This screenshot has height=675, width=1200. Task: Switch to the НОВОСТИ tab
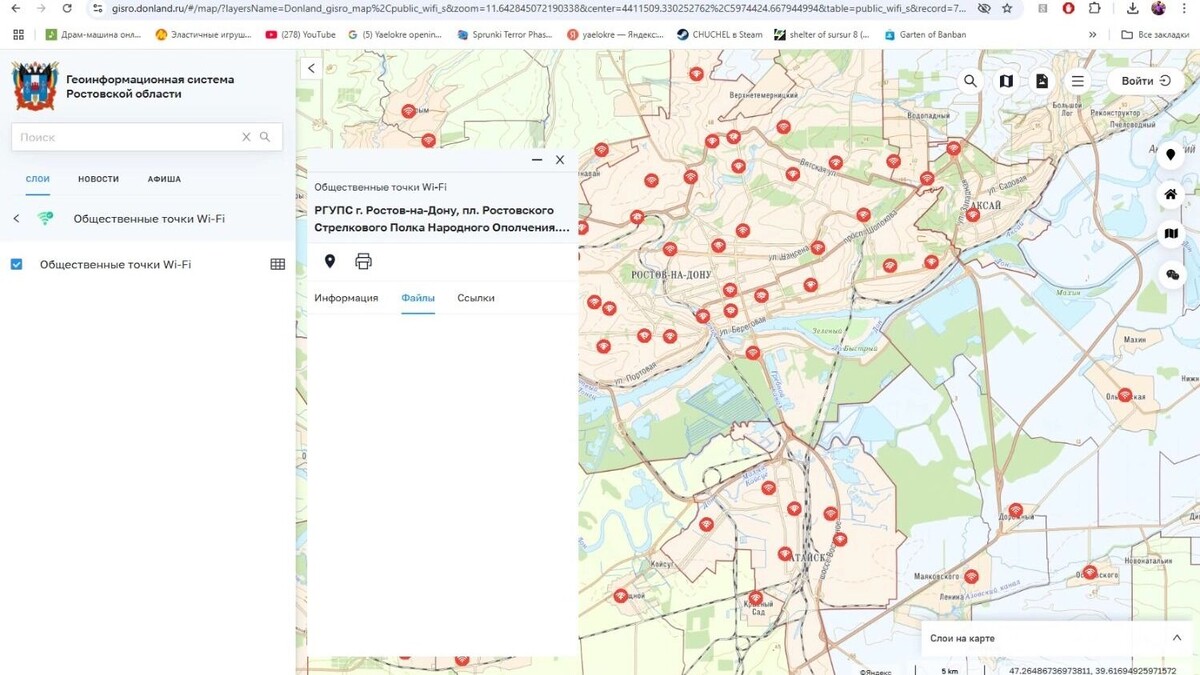(98, 179)
